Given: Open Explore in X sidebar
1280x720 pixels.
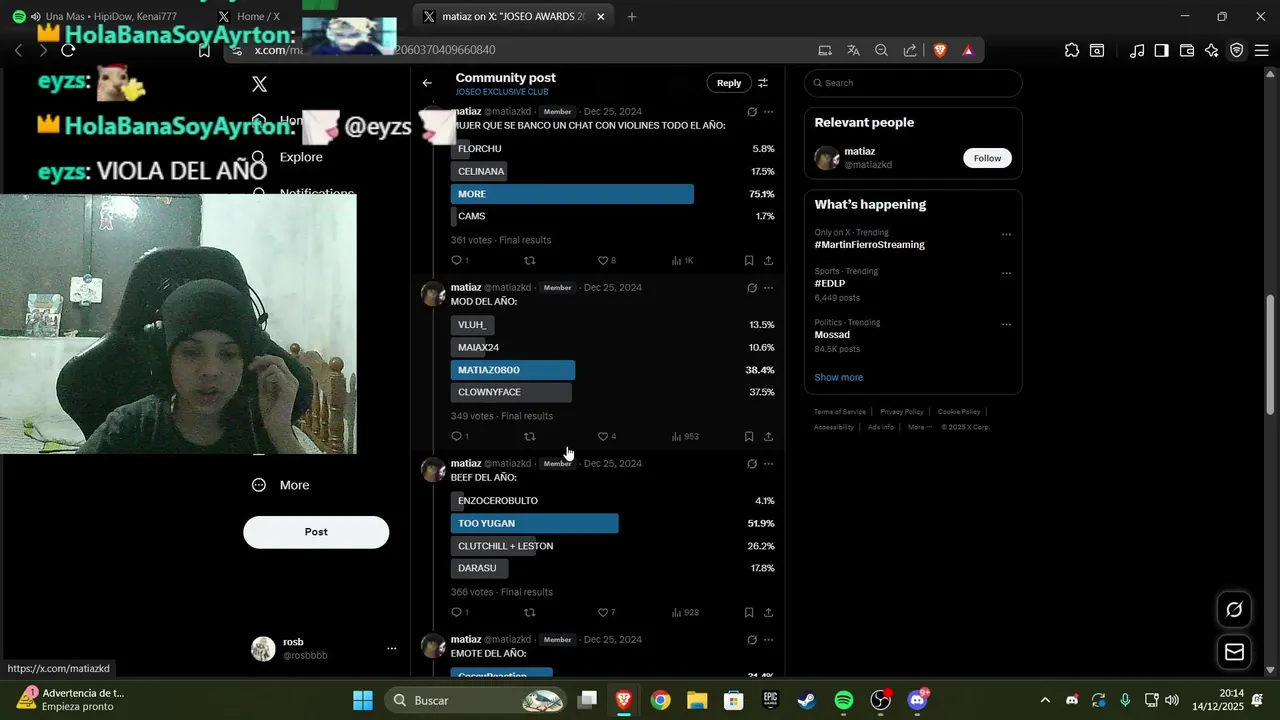Looking at the screenshot, I should [288, 157].
